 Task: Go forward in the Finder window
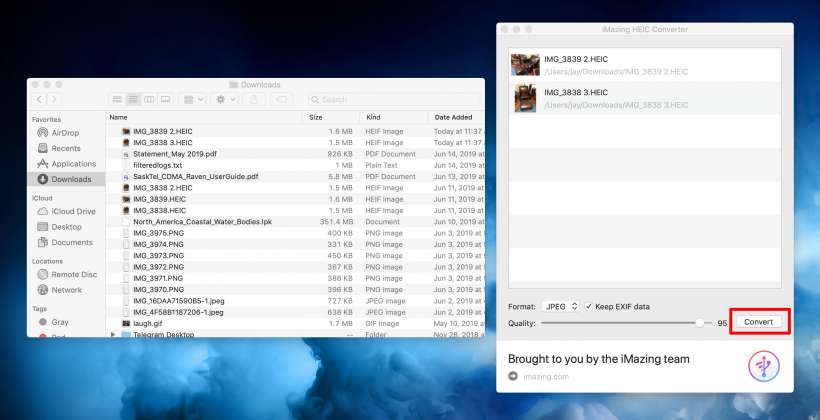pos(53,99)
